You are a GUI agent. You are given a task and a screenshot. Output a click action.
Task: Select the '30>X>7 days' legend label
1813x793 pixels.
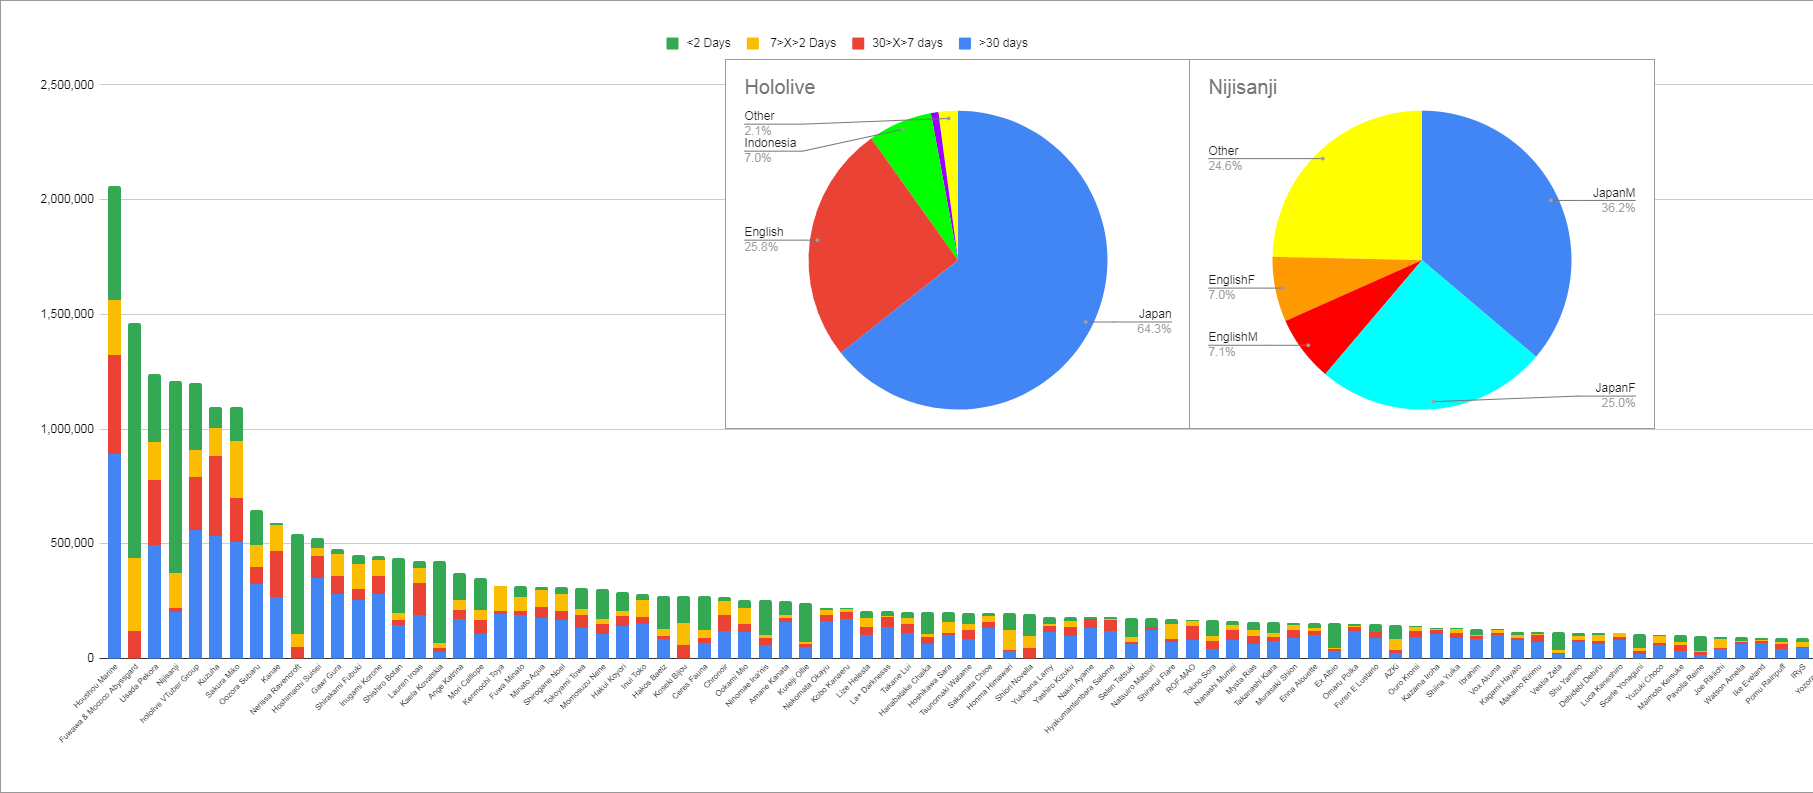click(x=907, y=43)
